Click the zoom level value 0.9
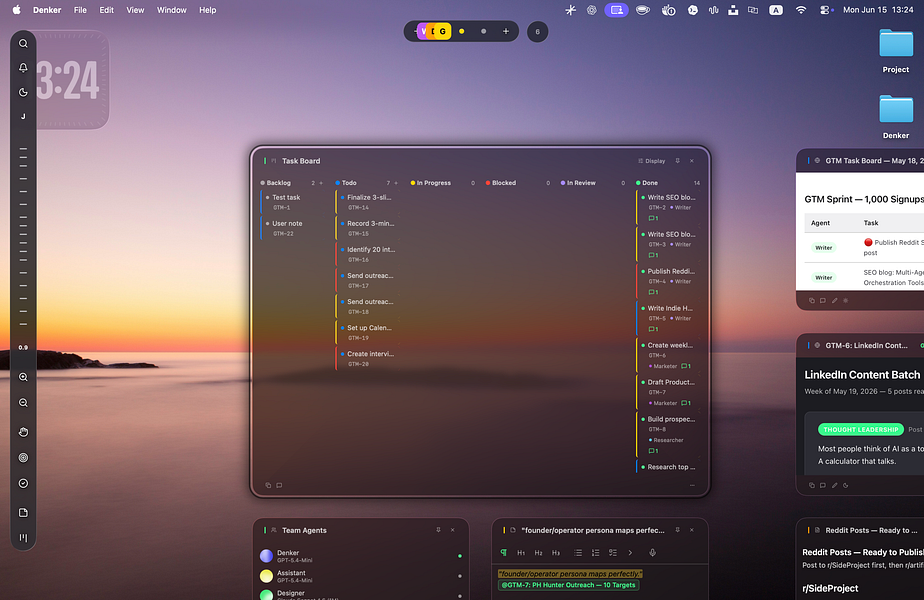 pos(23,348)
